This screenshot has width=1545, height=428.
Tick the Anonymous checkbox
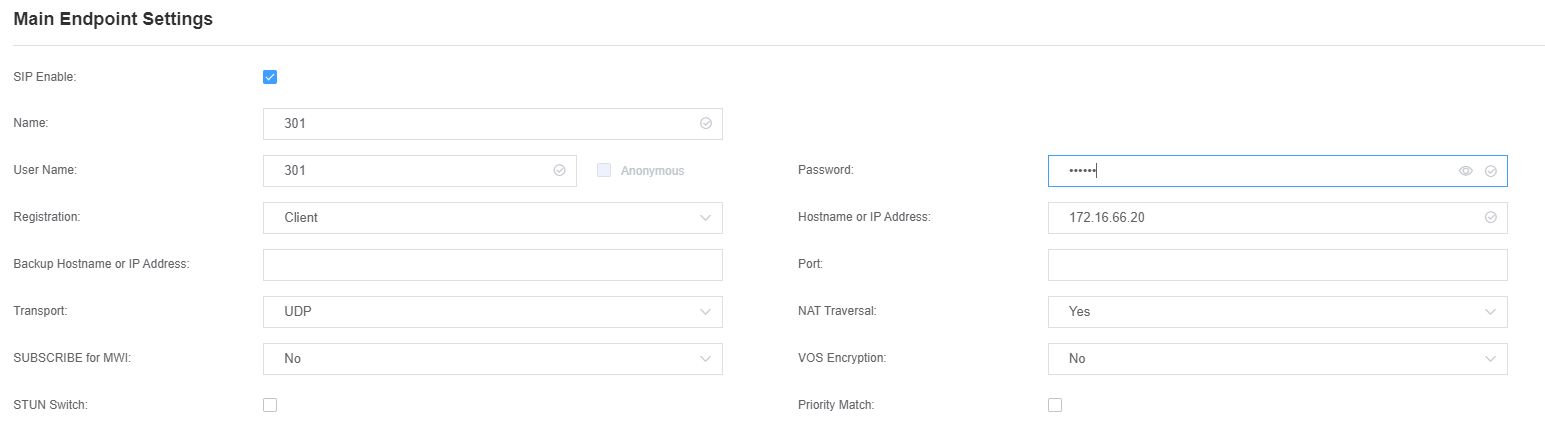[x=604, y=170]
